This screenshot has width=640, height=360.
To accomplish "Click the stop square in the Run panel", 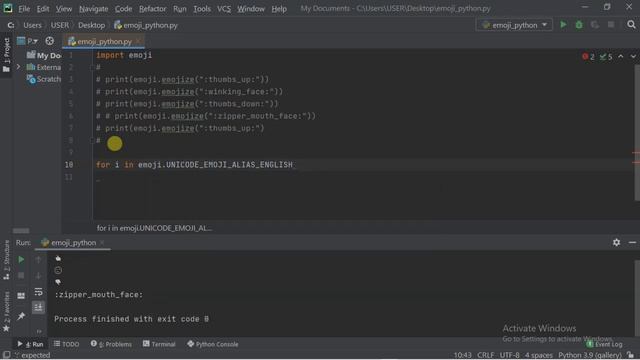I will coord(21,276).
